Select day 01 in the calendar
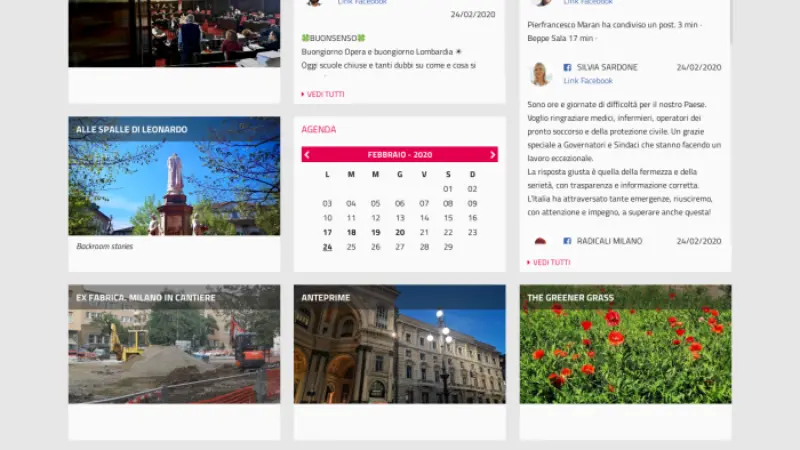The height and width of the screenshot is (450, 800). point(448,189)
